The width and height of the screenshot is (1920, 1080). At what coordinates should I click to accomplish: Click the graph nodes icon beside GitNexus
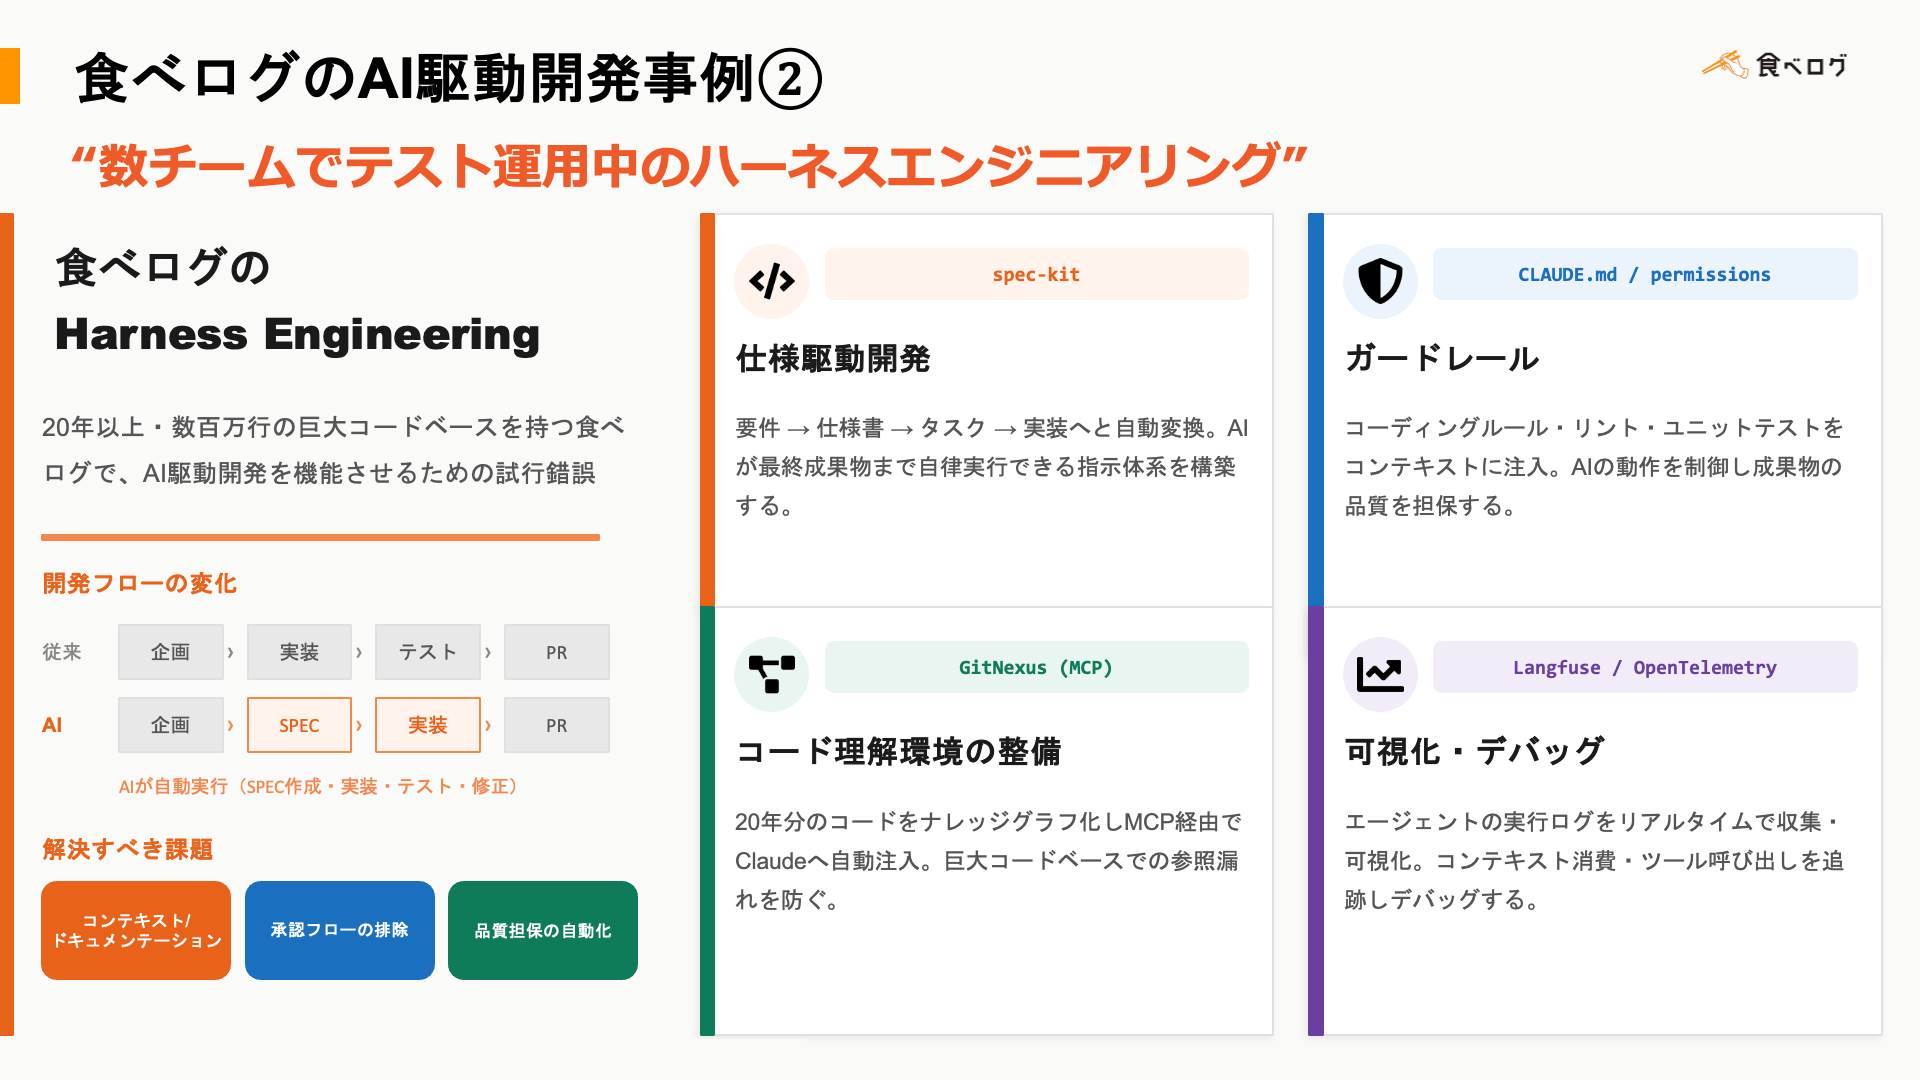tap(771, 674)
